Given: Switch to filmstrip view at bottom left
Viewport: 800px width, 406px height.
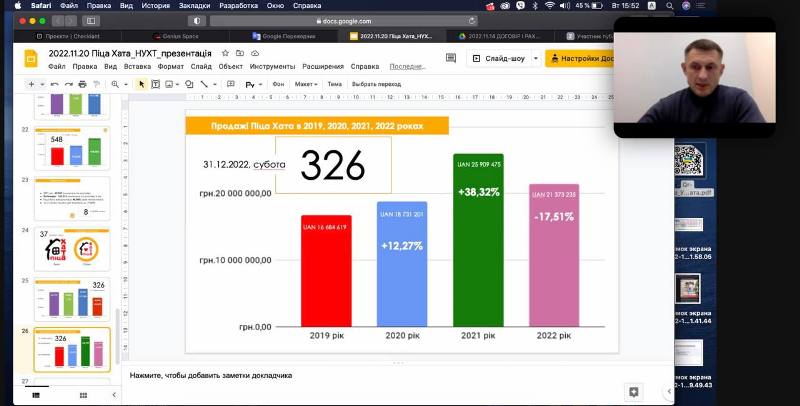Looking at the screenshot, I should click(37, 395).
